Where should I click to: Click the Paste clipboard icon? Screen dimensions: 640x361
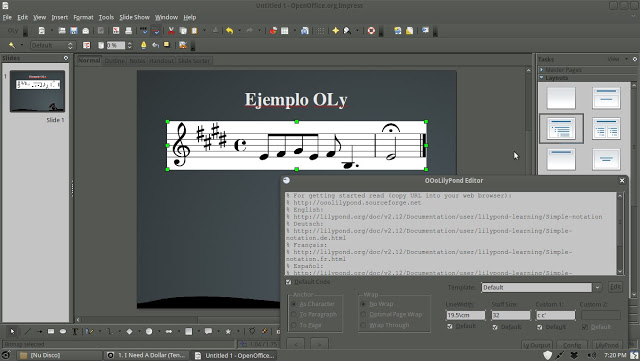point(195,31)
